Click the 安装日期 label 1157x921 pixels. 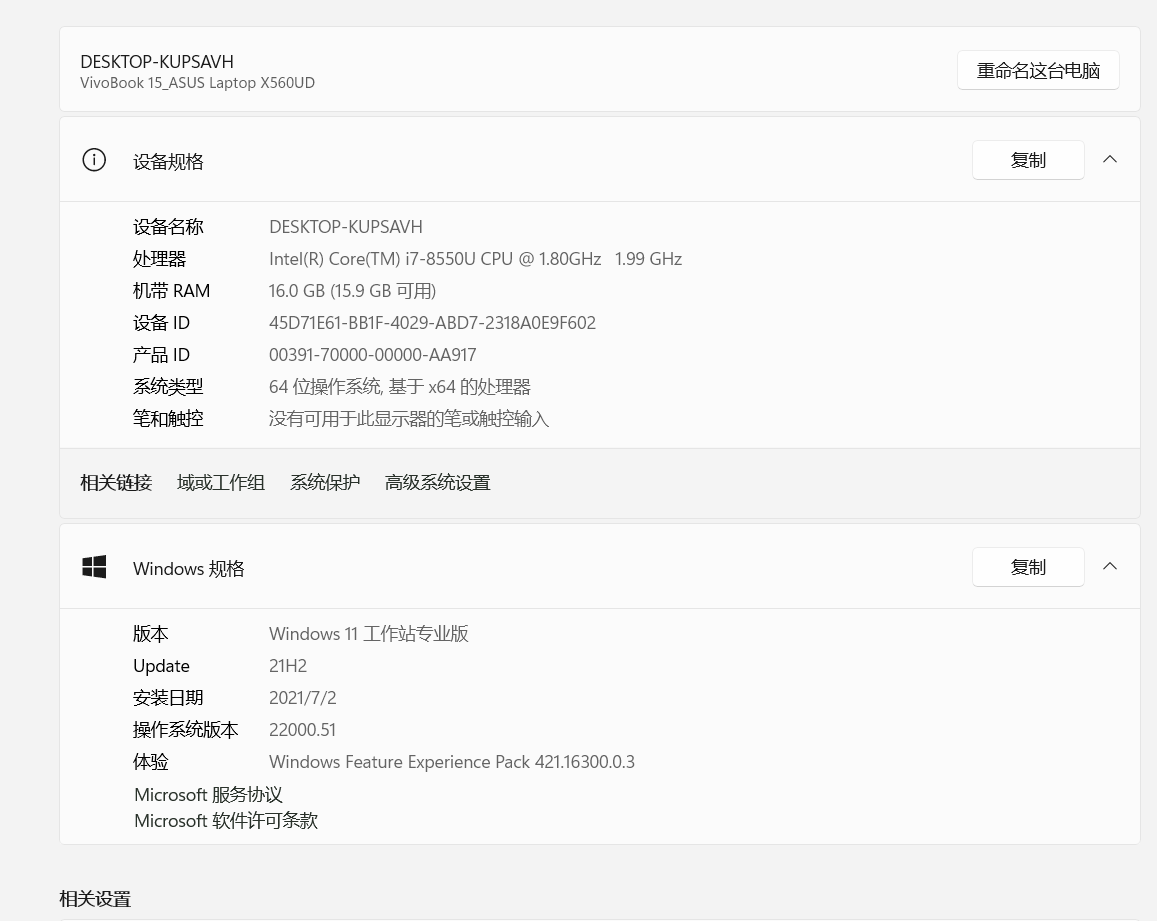tap(168, 698)
